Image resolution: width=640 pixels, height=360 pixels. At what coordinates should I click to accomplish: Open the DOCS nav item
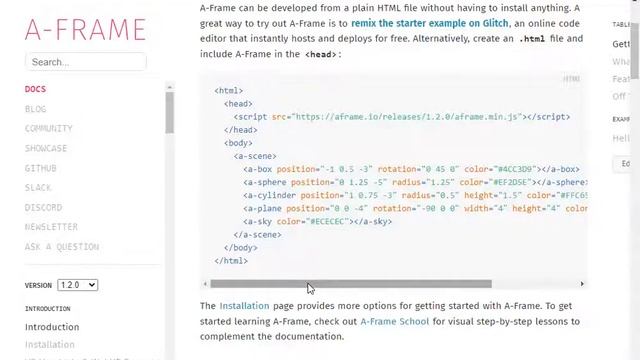36,89
